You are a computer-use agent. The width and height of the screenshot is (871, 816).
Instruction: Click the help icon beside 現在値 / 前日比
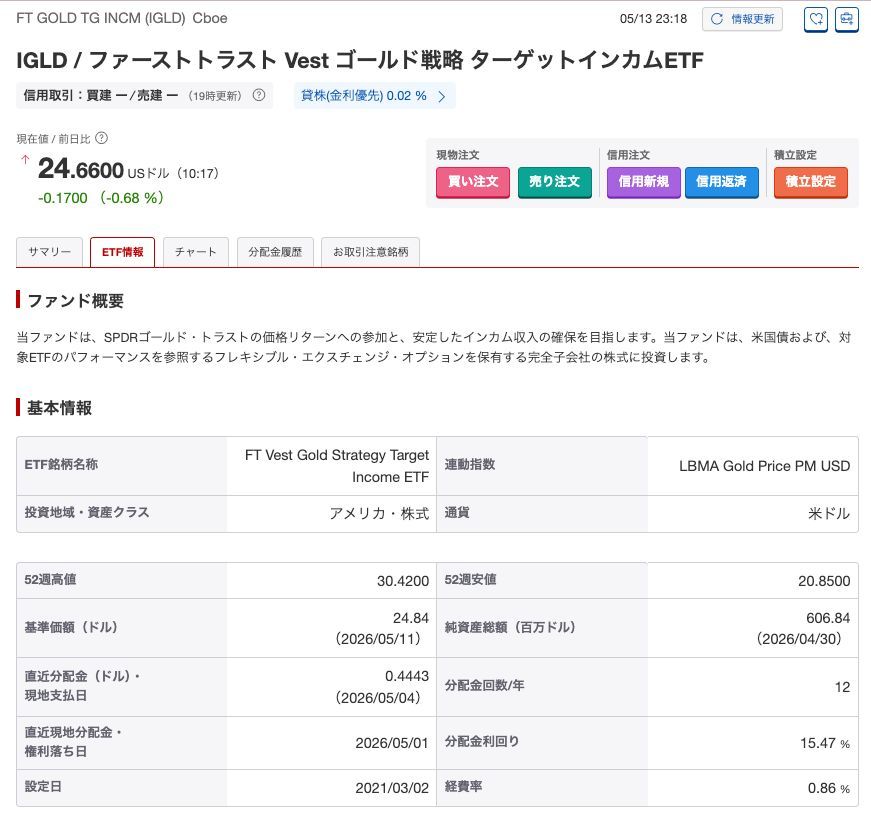[102, 138]
